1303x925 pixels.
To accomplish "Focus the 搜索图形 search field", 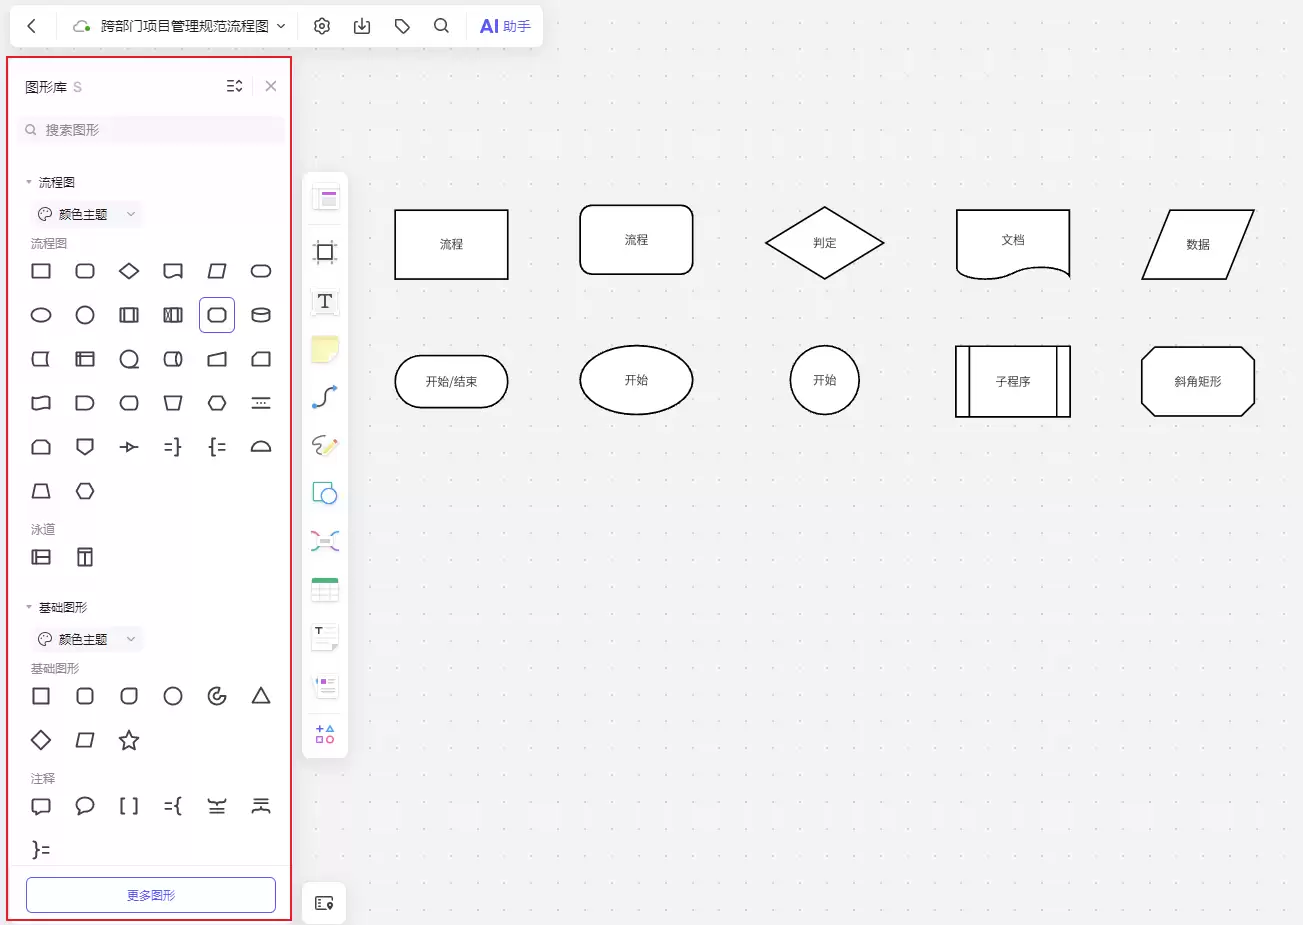I will (x=151, y=130).
